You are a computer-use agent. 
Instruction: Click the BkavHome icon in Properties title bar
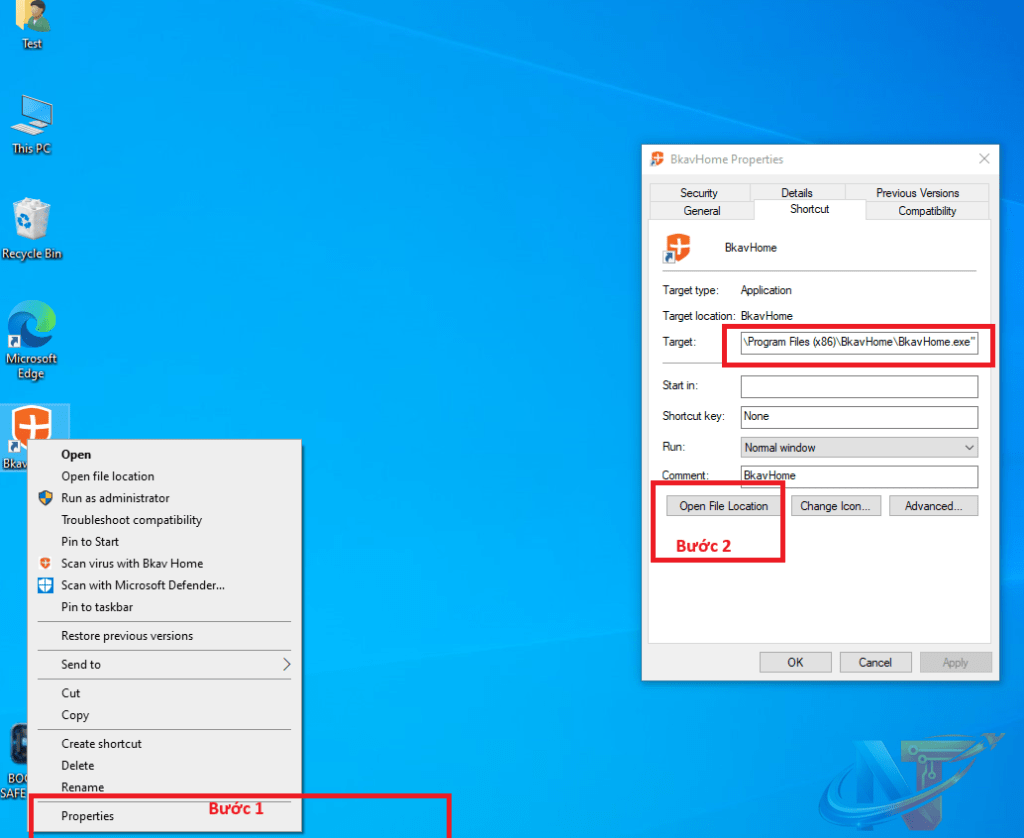pyautogui.click(x=657, y=159)
